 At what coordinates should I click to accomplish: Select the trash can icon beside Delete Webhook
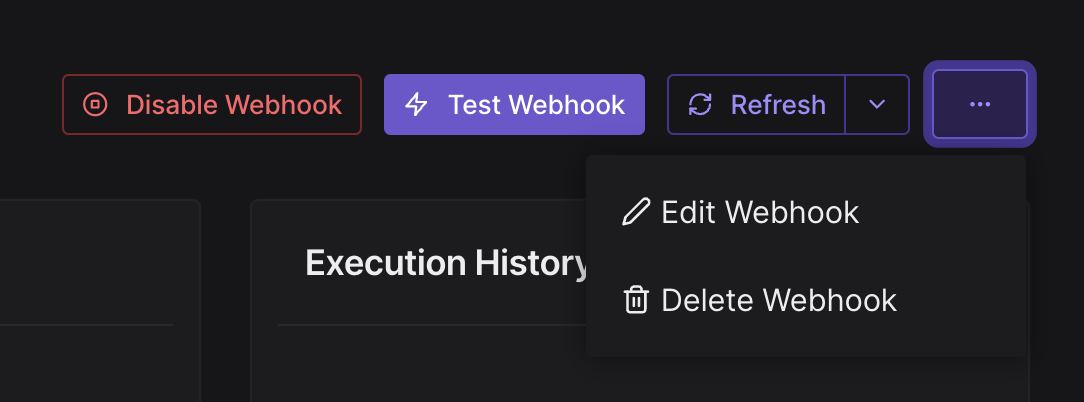coord(636,300)
